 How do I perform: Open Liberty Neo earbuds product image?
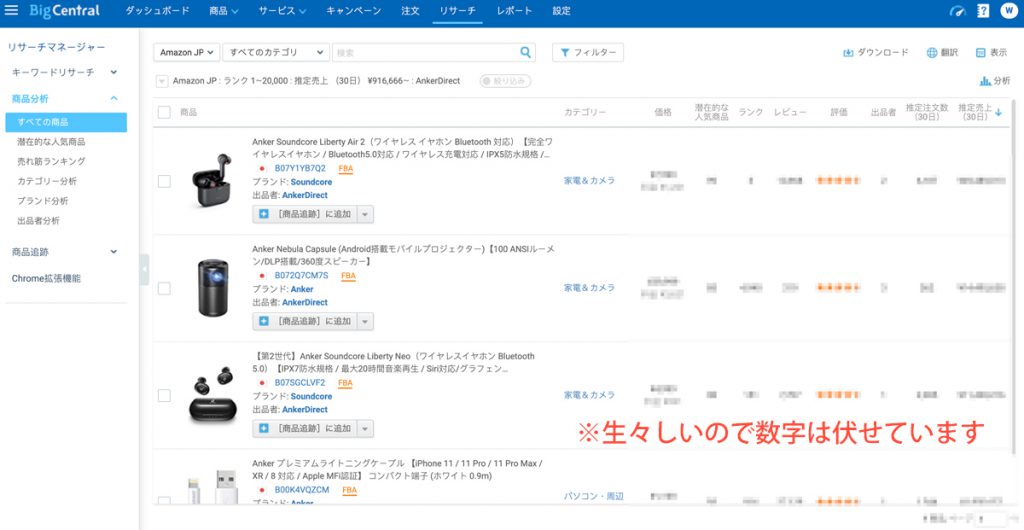211,394
